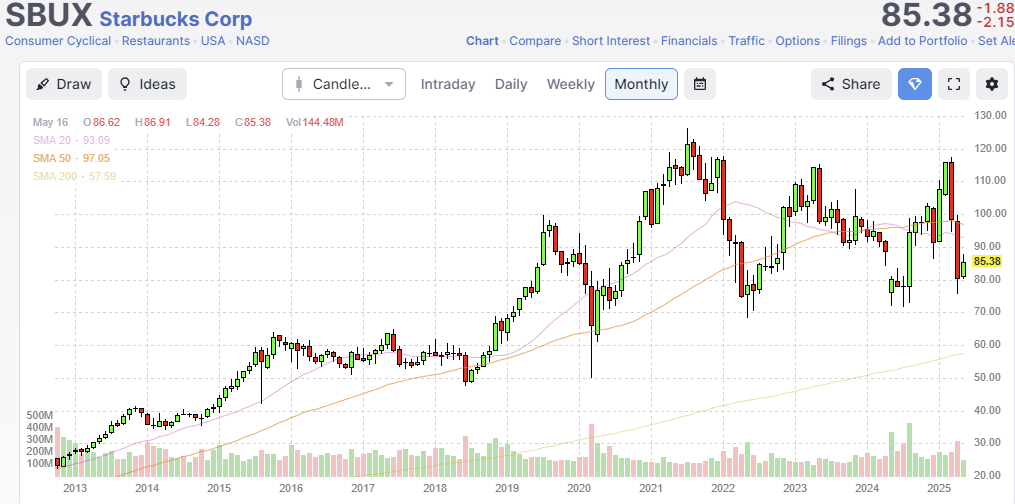Expand the Candle chart type dropdown
The width and height of the screenshot is (1015, 504).
coord(344,84)
